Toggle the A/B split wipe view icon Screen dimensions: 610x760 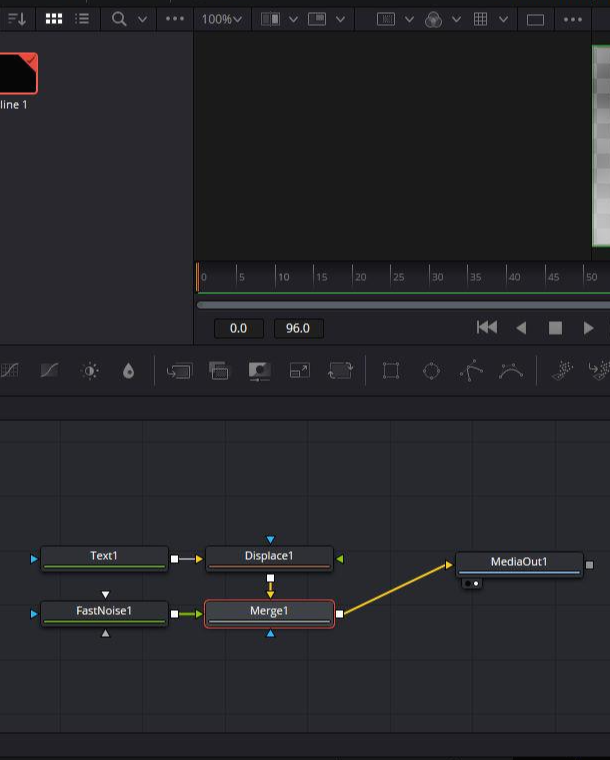click(270, 19)
